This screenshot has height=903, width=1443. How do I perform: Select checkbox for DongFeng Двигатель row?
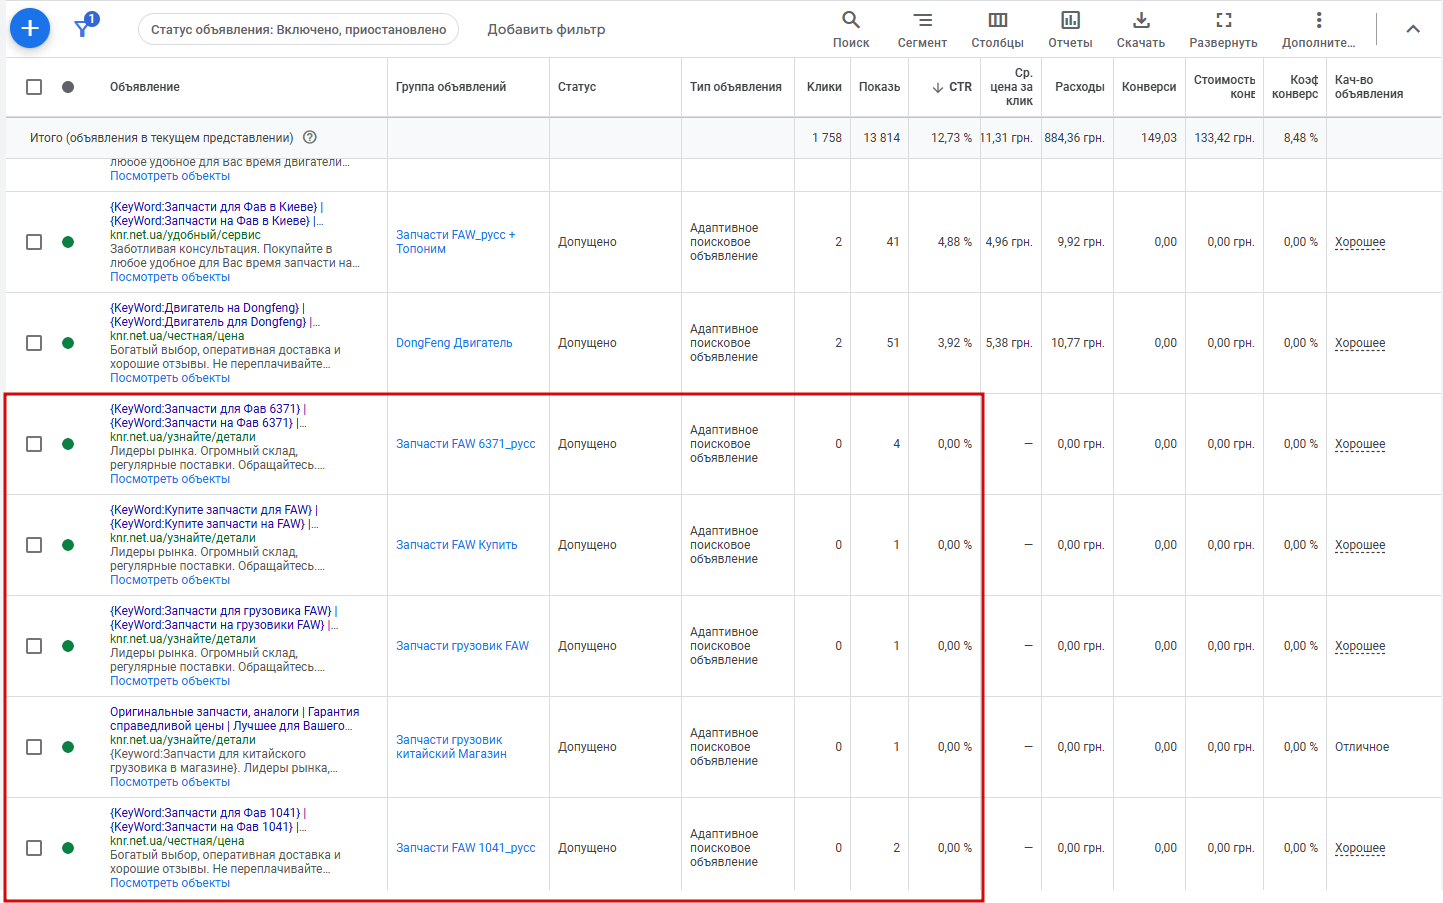coord(34,343)
